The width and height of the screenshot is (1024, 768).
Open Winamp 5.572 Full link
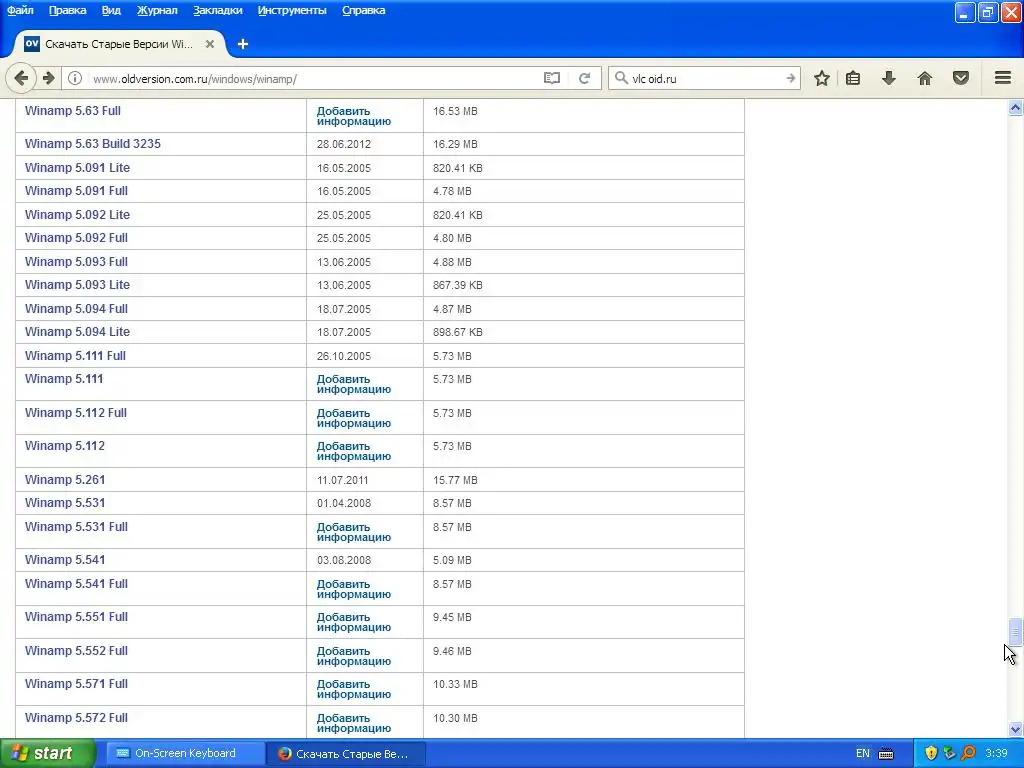[x=76, y=718]
